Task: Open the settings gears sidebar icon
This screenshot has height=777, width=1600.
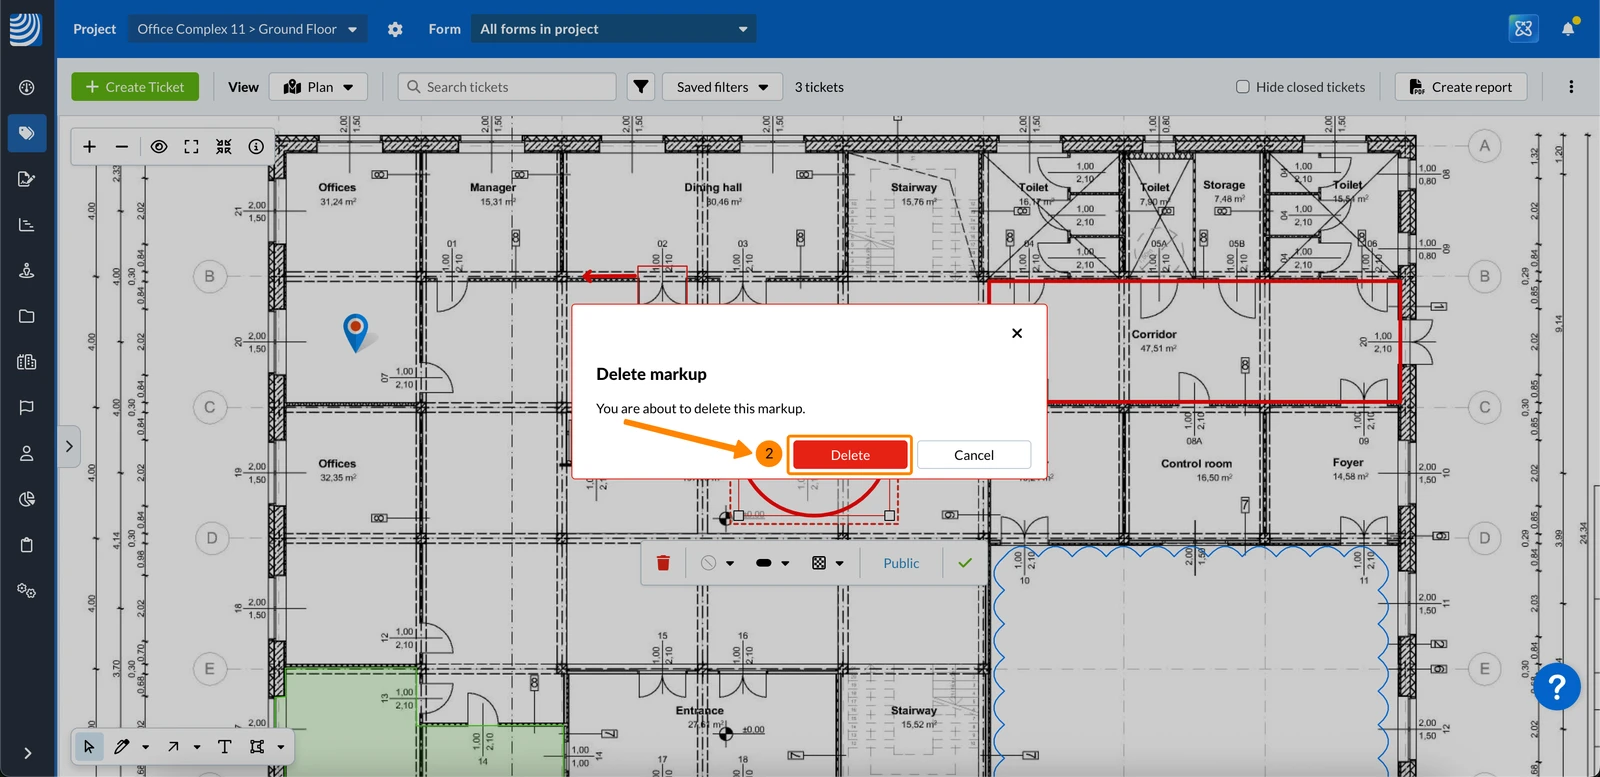Action: (27, 591)
